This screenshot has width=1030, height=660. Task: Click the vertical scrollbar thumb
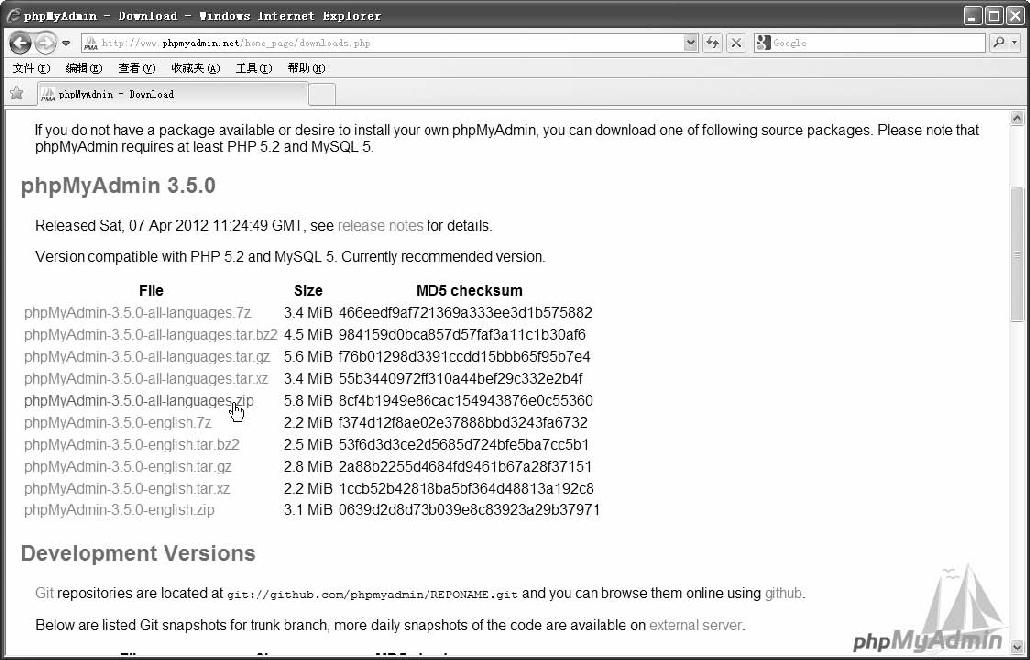1017,255
